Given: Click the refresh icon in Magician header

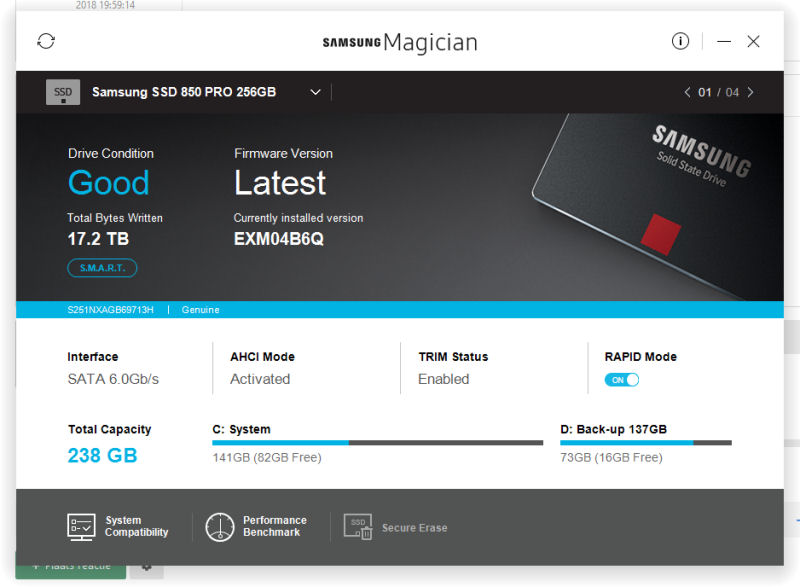Looking at the screenshot, I should [46, 41].
